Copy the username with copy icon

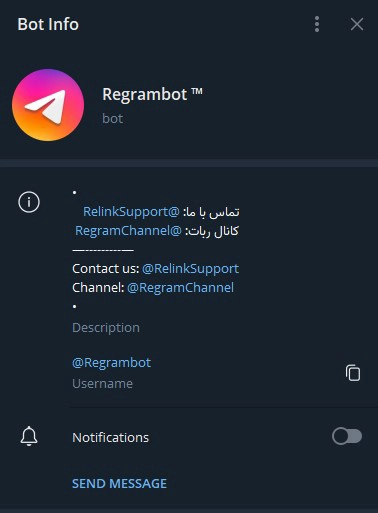[353, 373]
